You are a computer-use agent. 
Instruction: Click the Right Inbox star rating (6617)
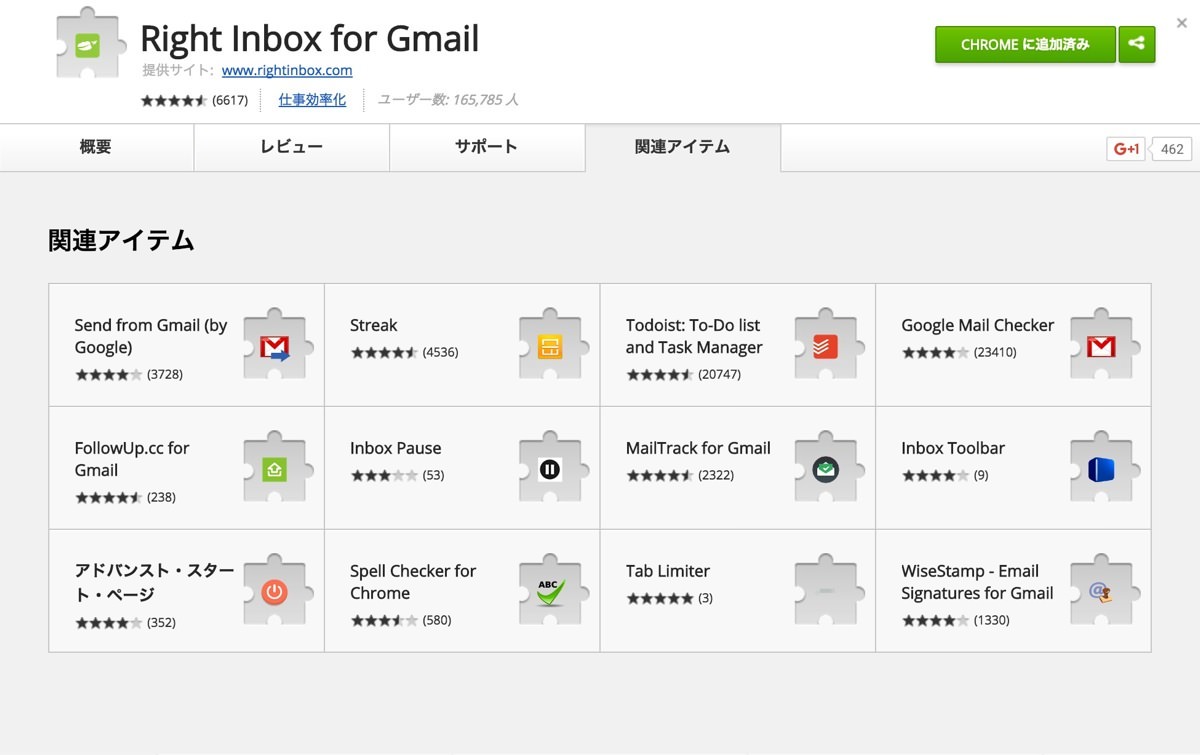(x=194, y=100)
